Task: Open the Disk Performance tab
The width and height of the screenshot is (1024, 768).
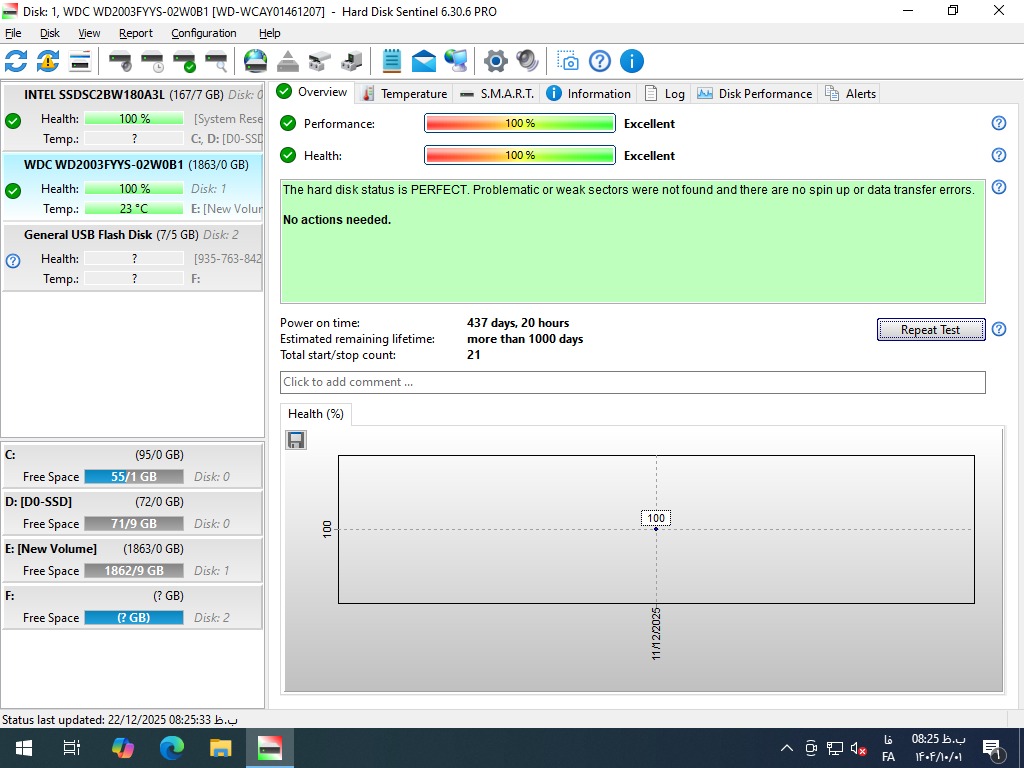Action: point(755,93)
